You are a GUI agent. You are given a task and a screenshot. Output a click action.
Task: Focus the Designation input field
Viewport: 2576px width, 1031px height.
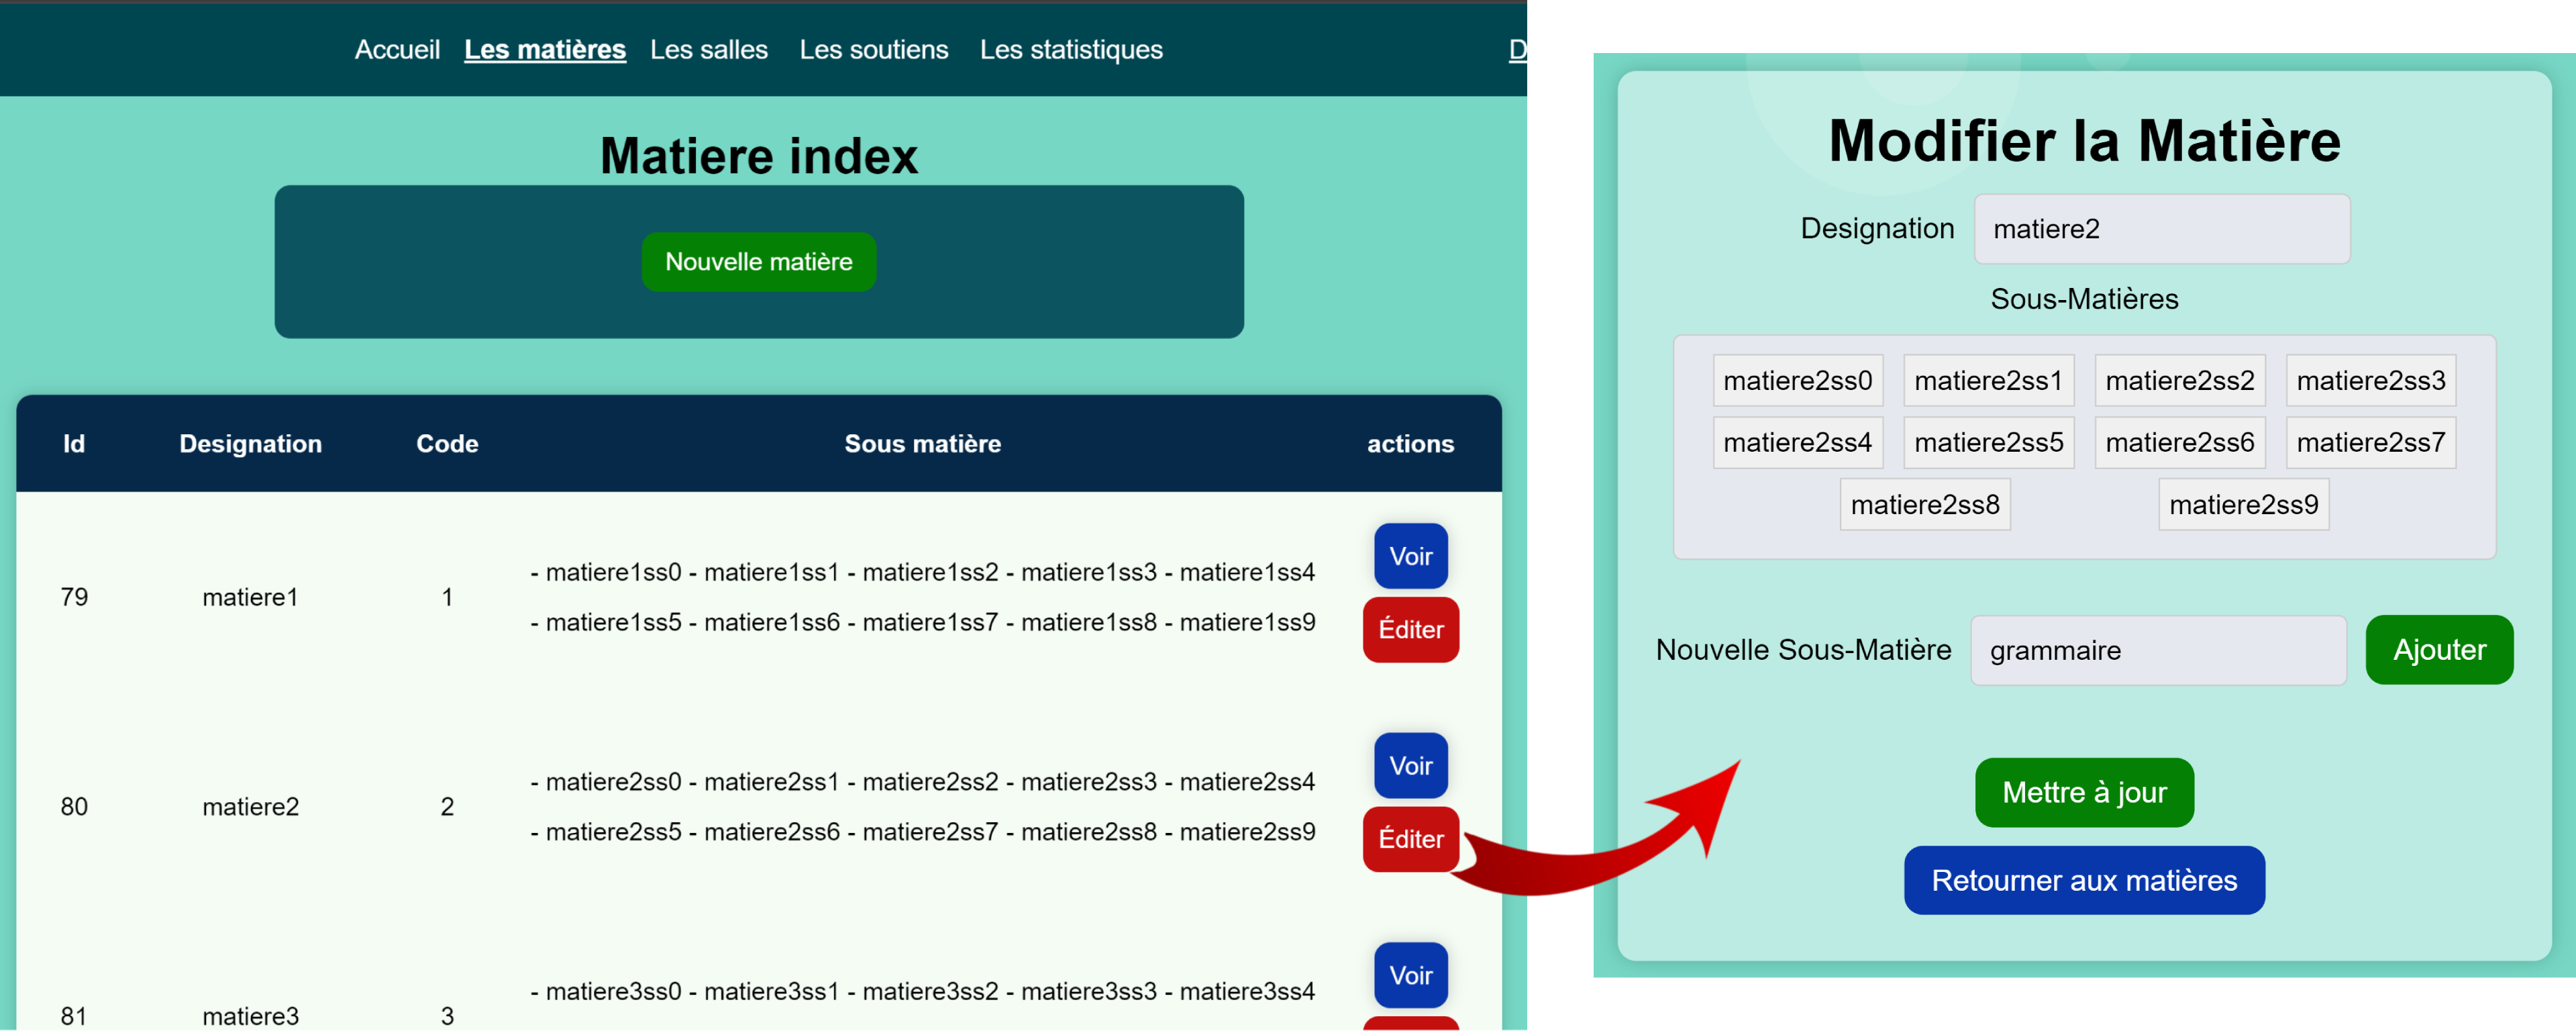tap(2161, 229)
